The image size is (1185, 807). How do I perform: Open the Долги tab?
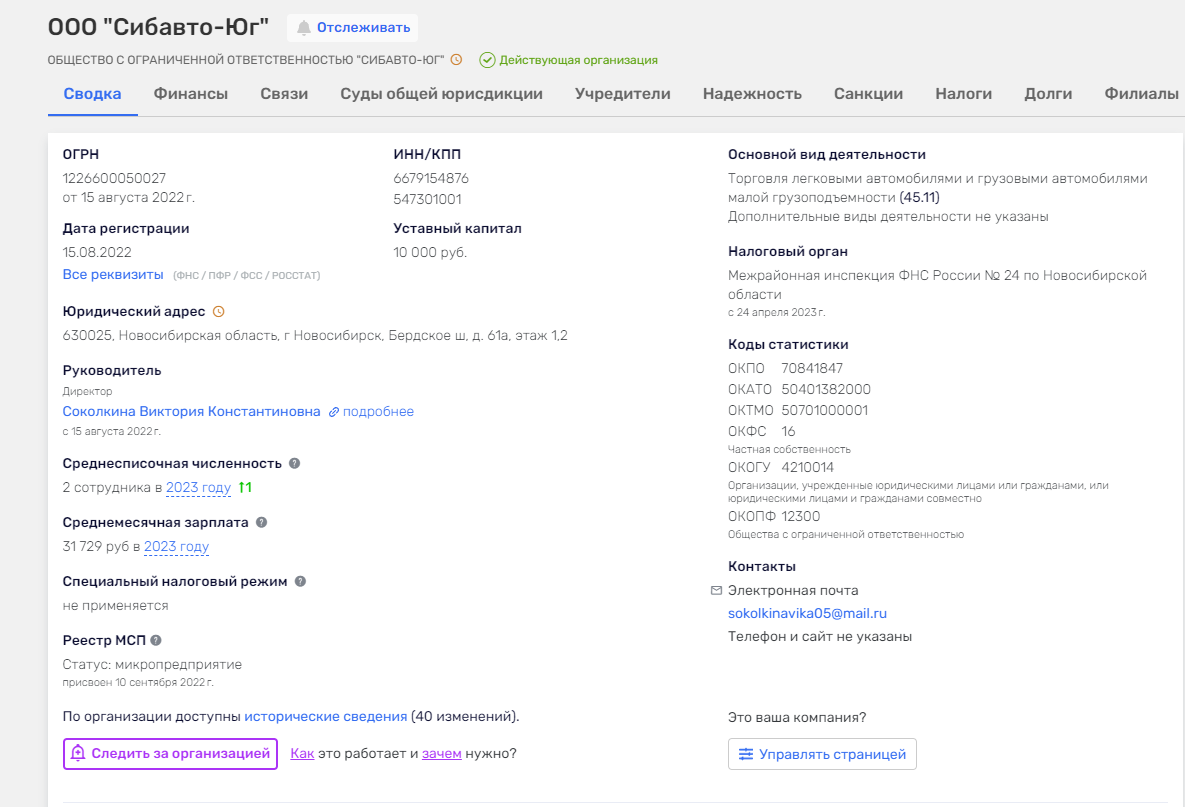click(x=1048, y=94)
